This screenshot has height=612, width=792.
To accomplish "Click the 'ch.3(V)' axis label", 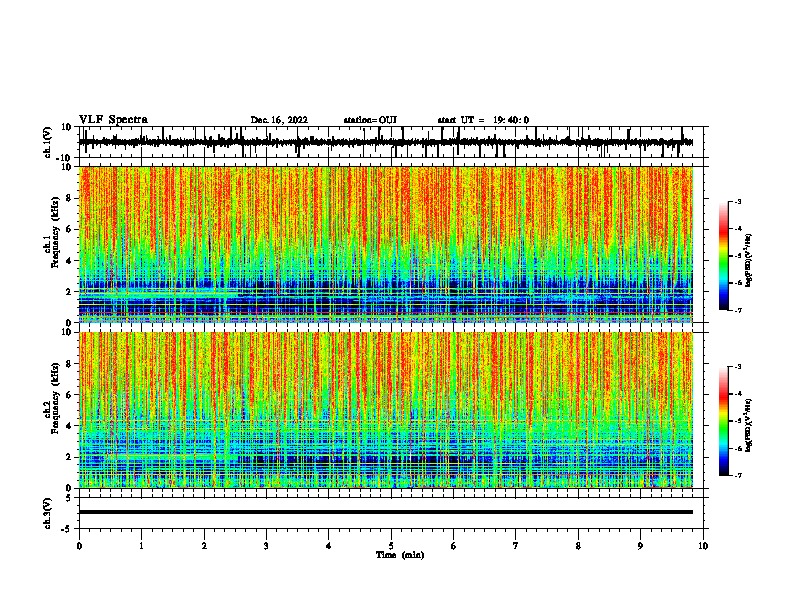I will click(48, 513).
